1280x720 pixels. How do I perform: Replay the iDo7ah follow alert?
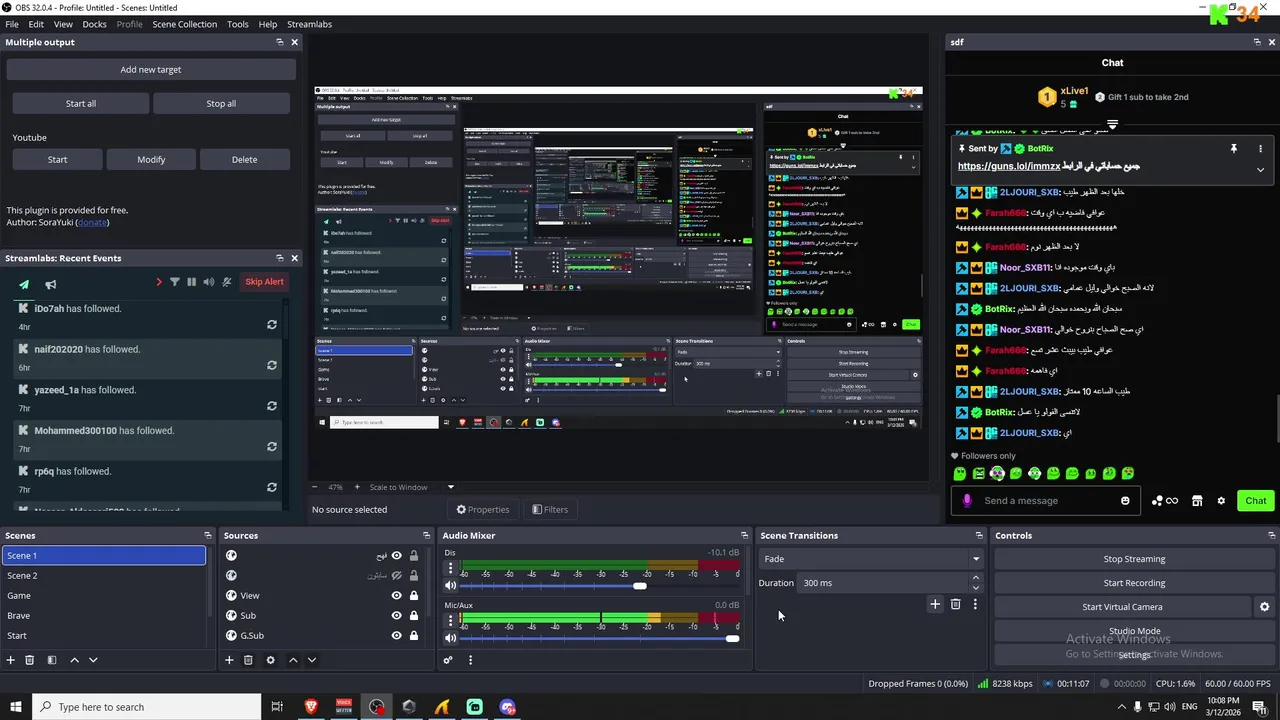coord(271,325)
